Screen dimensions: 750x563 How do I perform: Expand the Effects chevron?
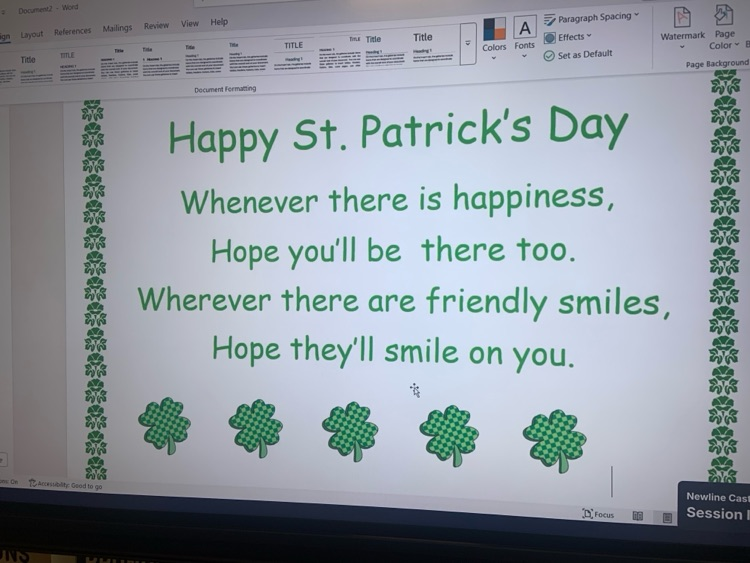[x=589, y=35]
